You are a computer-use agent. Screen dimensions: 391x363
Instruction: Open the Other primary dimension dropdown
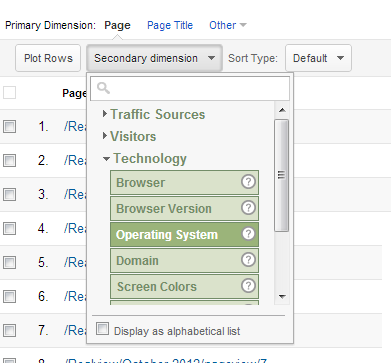pyautogui.click(x=228, y=25)
